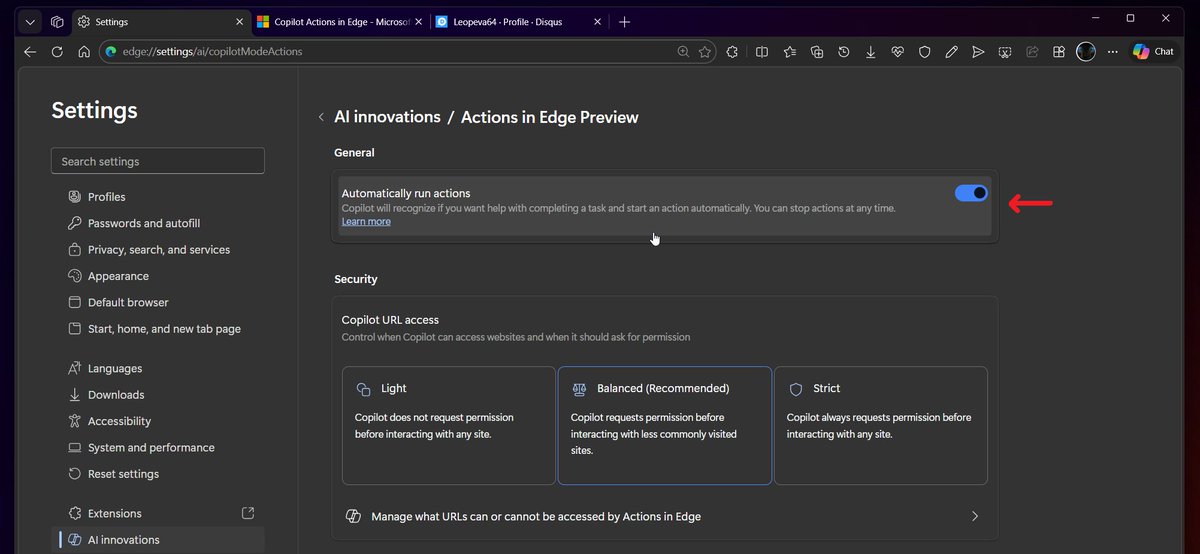Open Browser essentials heart icon
Image resolution: width=1200 pixels, height=554 pixels.
pyautogui.click(x=898, y=52)
